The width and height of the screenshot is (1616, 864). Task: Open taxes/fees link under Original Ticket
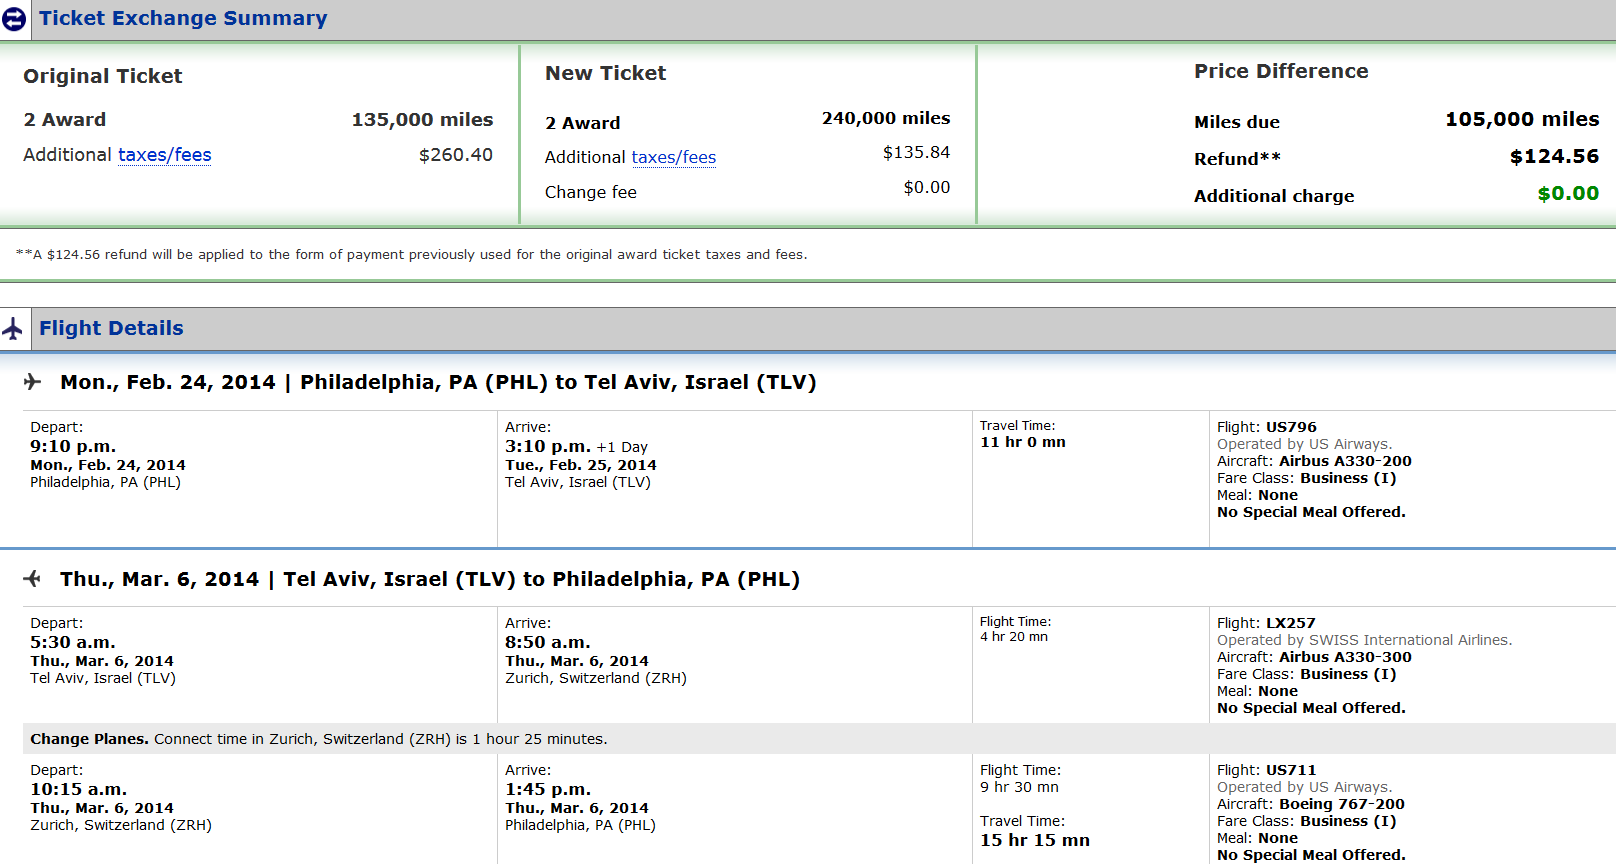(165, 155)
